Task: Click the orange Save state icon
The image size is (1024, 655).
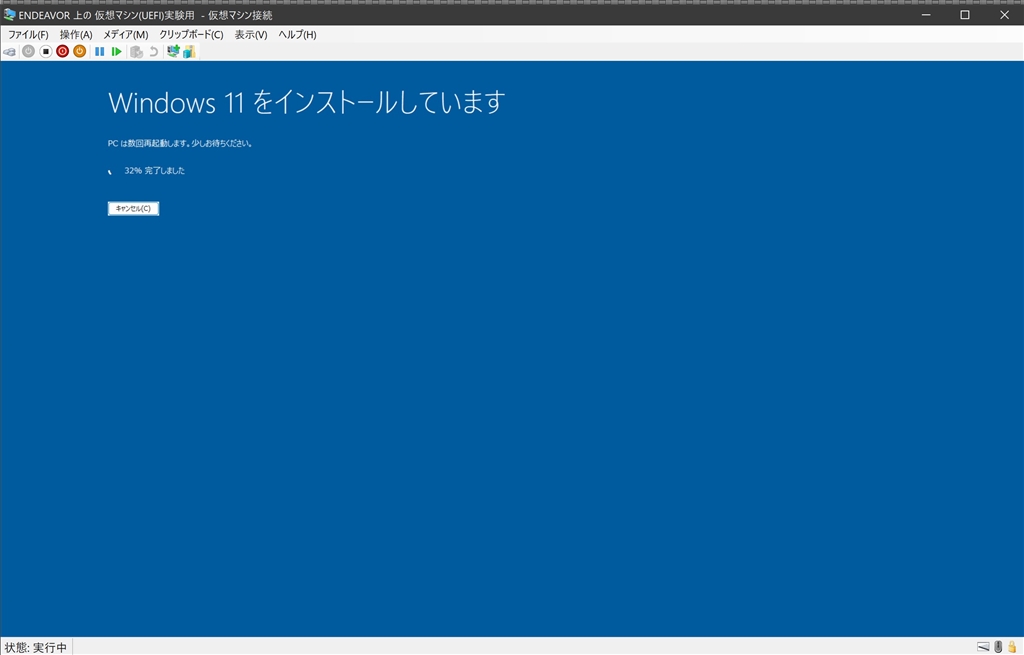Action: click(x=79, y=52)
